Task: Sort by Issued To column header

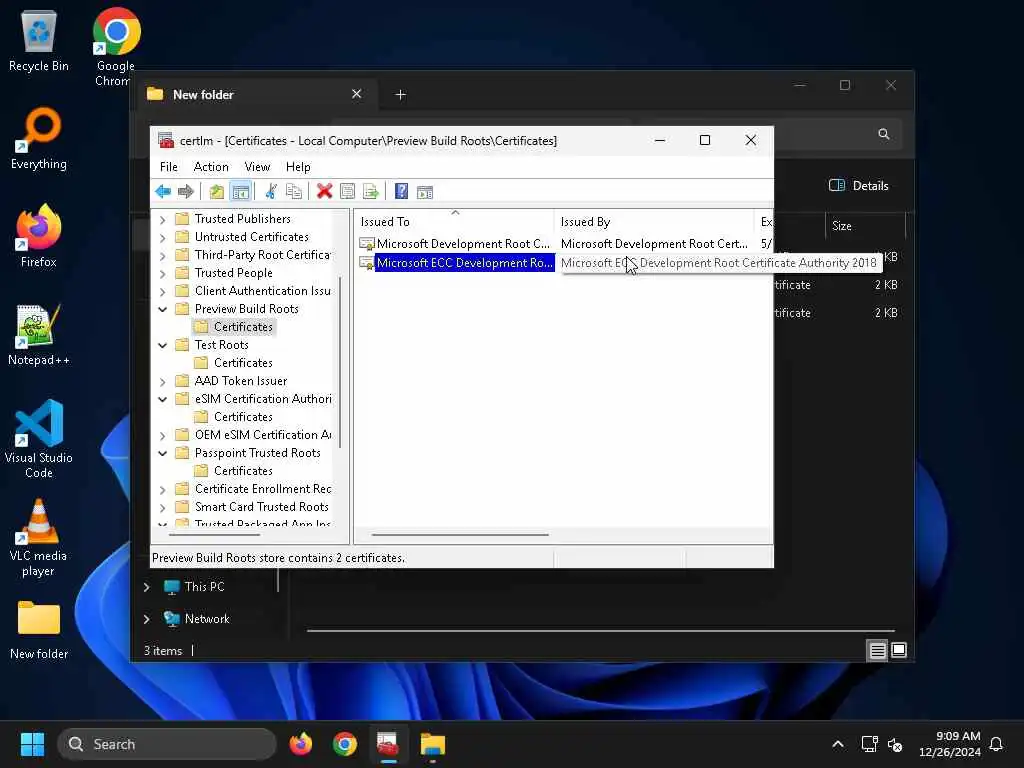Action: pos(455,221)
